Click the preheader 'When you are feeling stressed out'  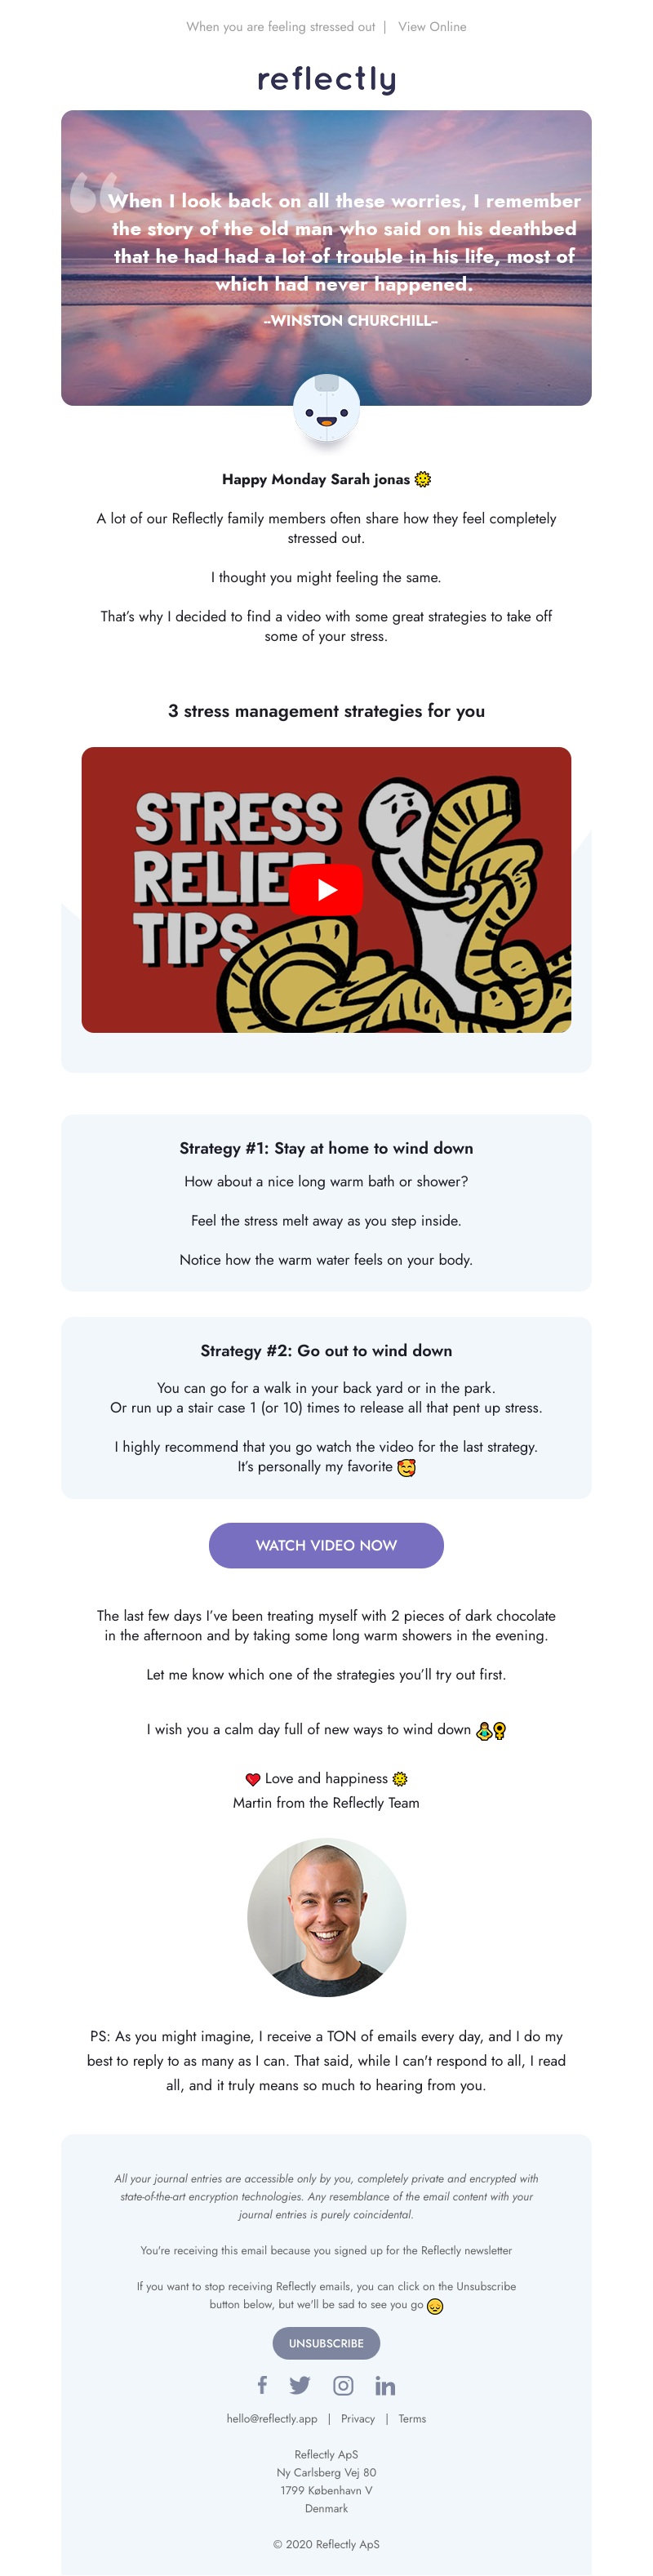[281, 27]
